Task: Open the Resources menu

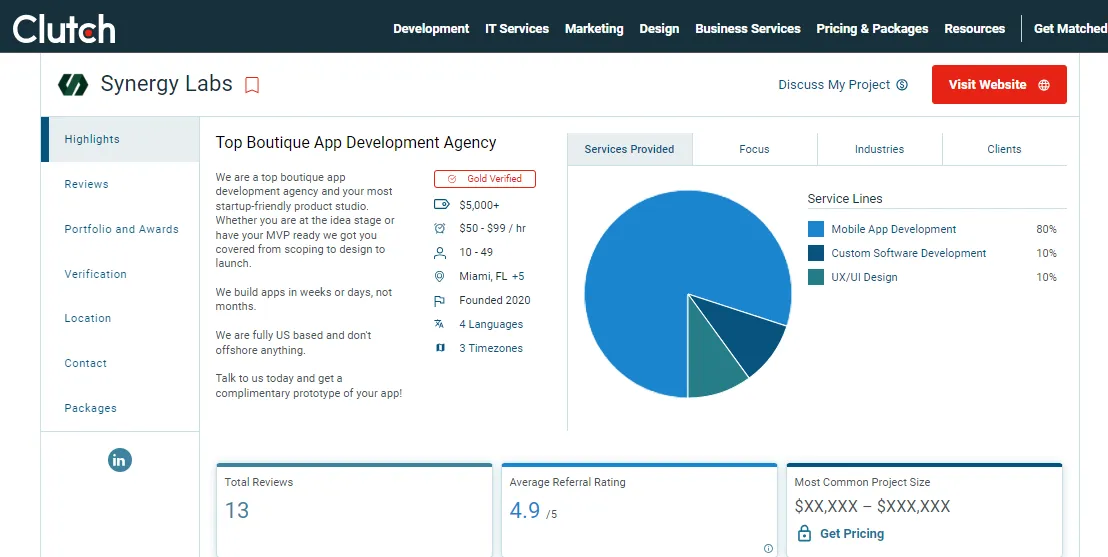Action: (x=974, y=29)
